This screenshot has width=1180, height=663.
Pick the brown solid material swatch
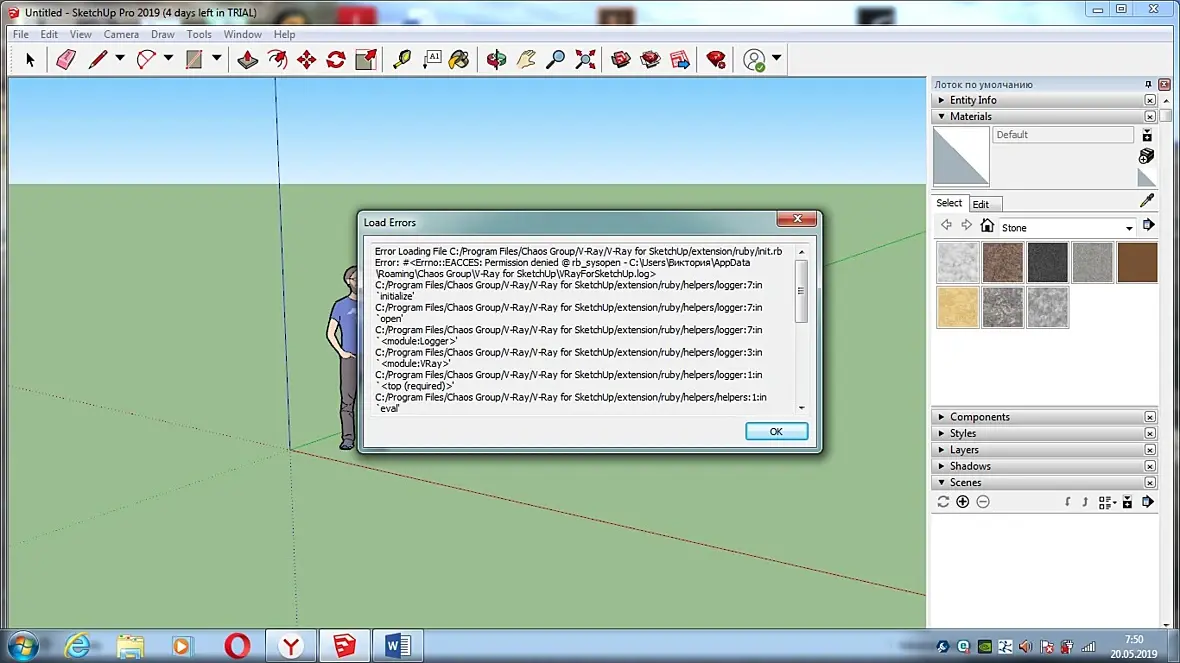1137,262
